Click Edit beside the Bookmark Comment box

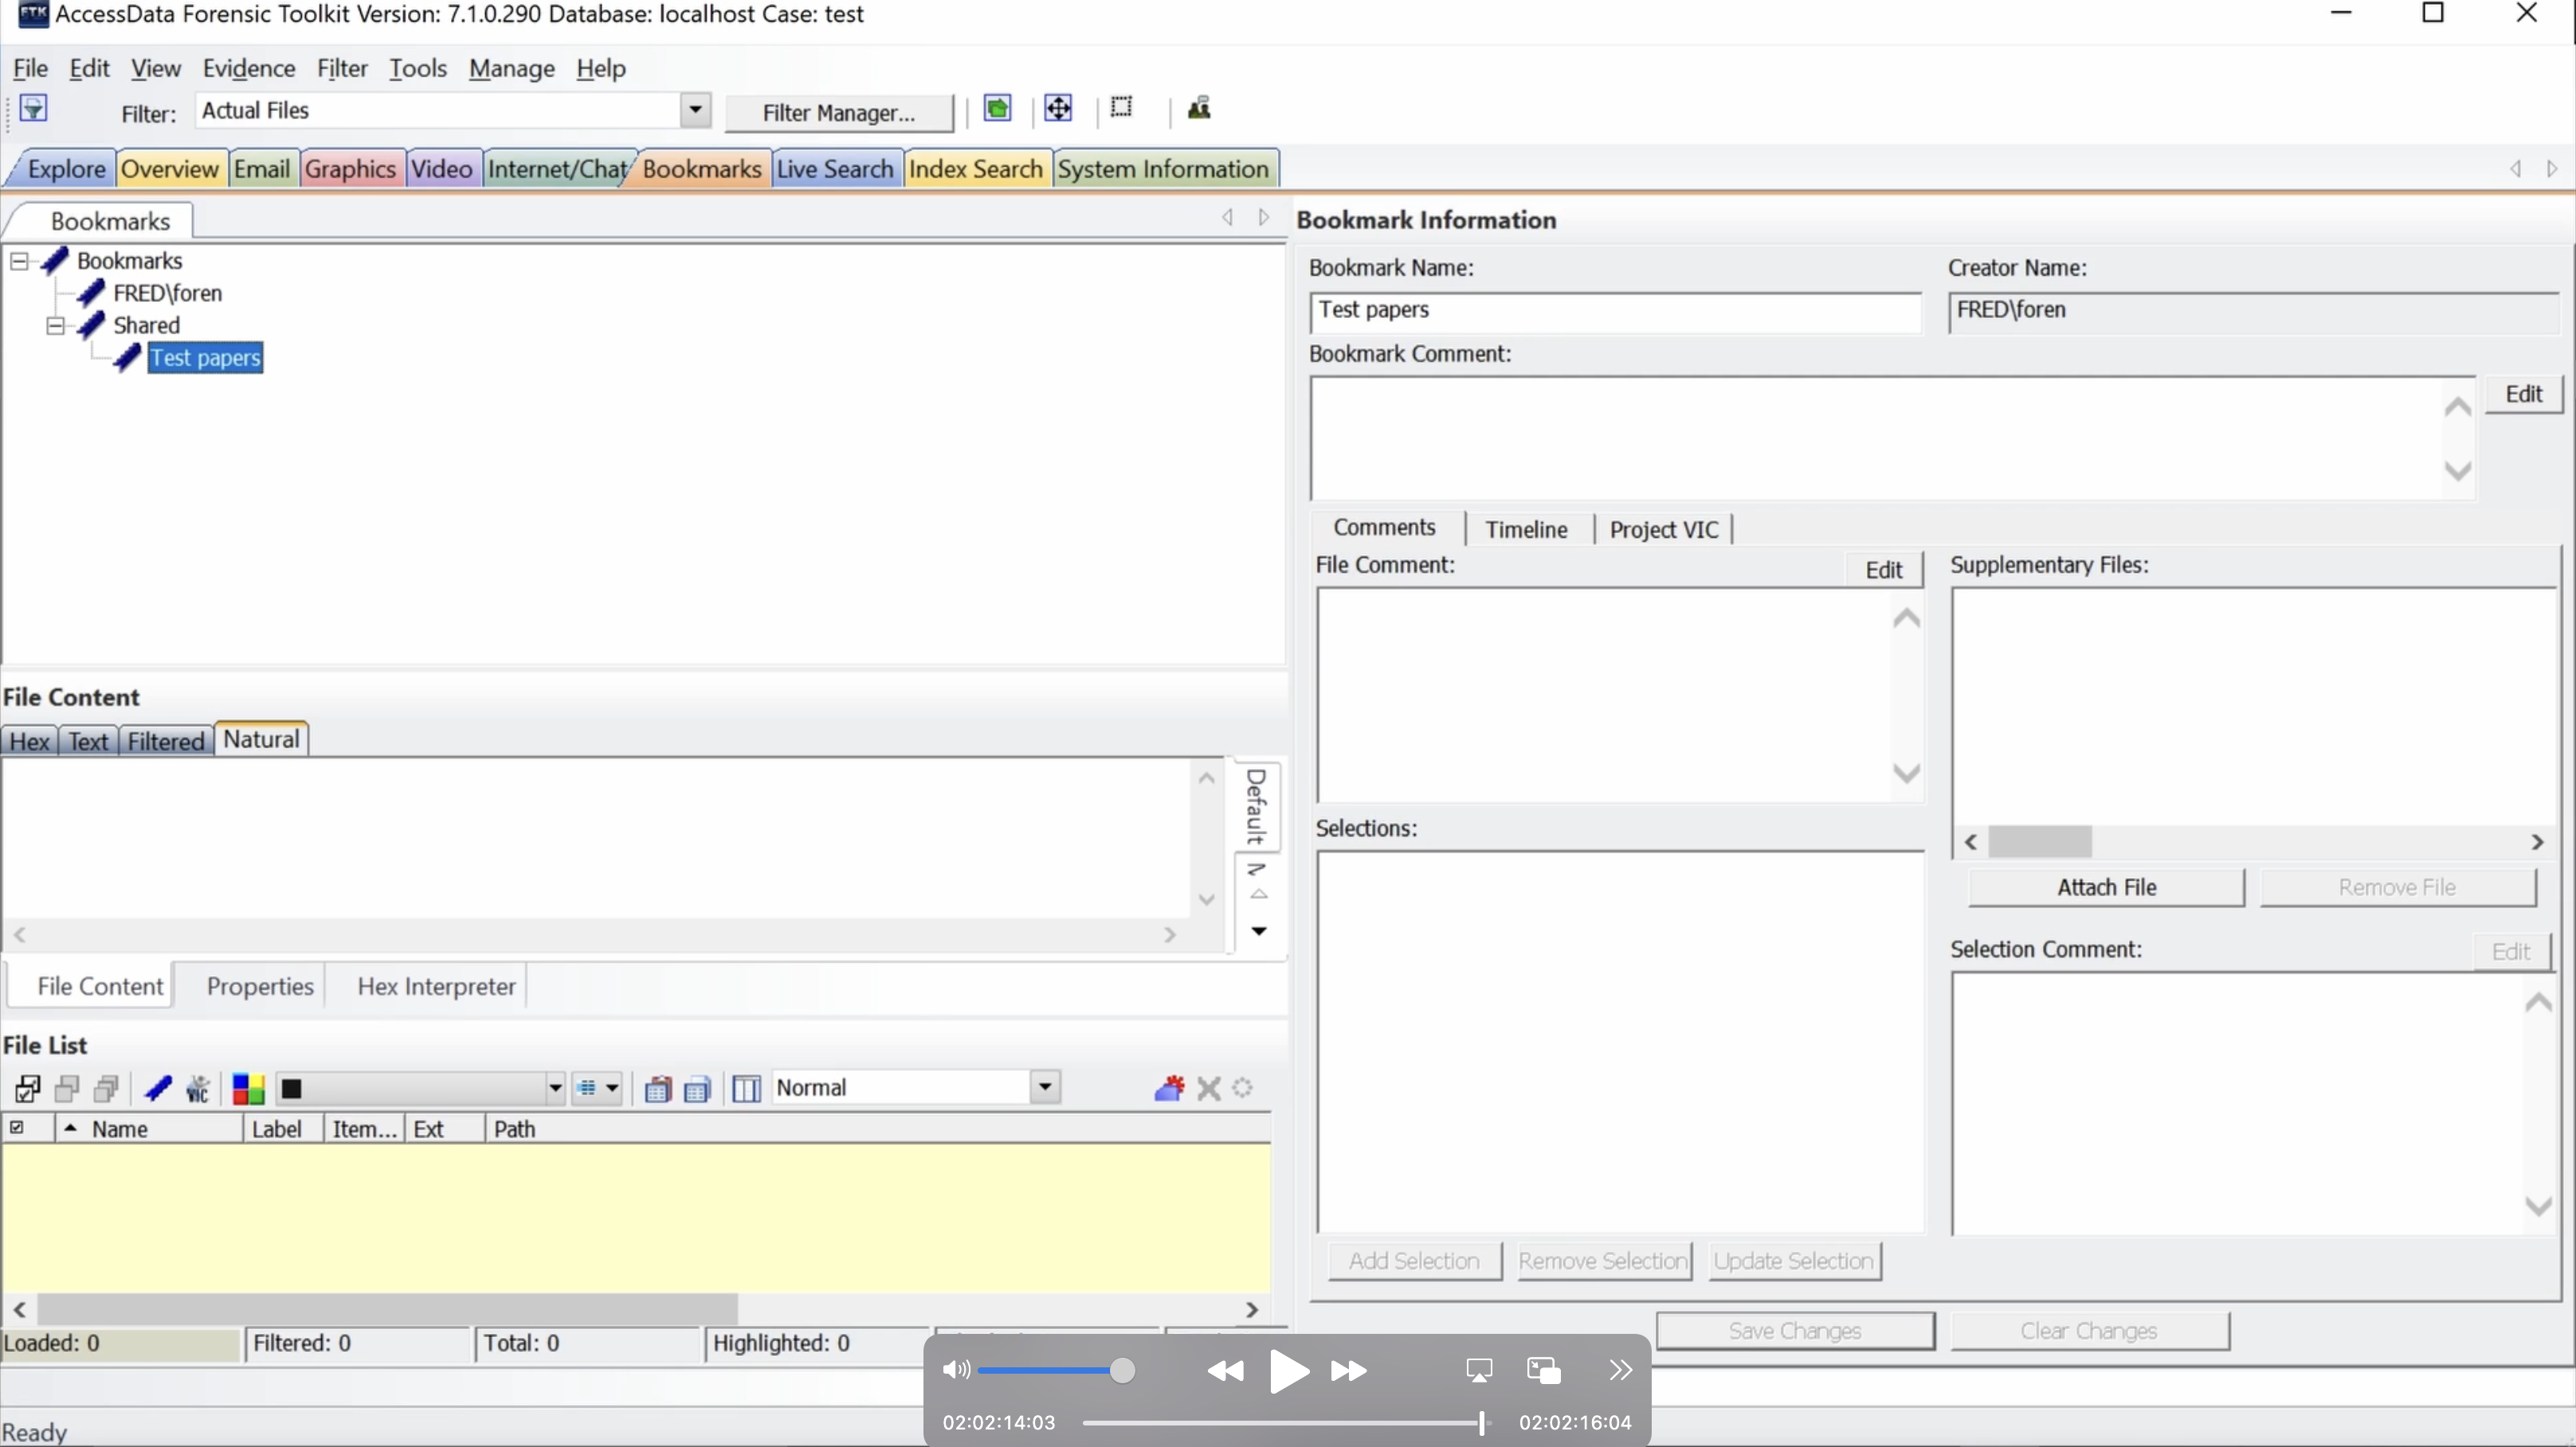coord(2523,394)
